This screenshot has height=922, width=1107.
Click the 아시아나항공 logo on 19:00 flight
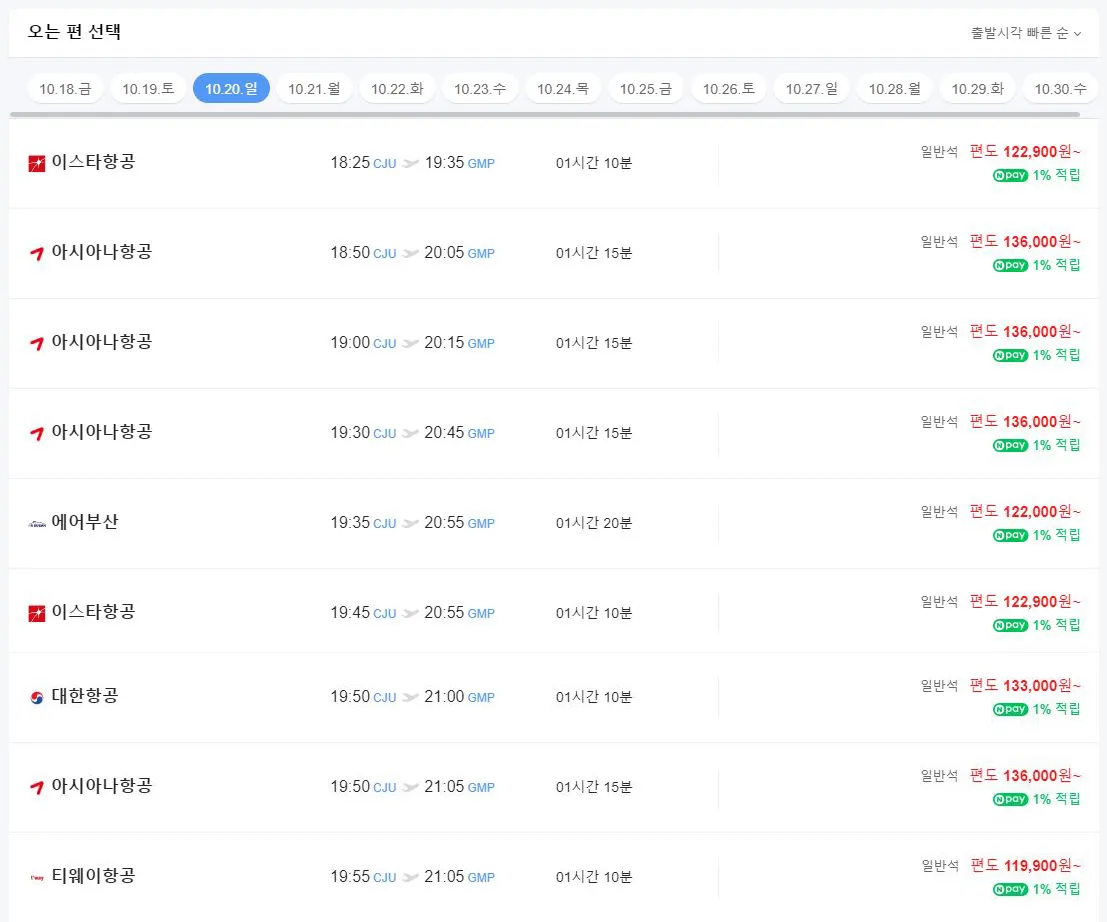click(37, 343)
